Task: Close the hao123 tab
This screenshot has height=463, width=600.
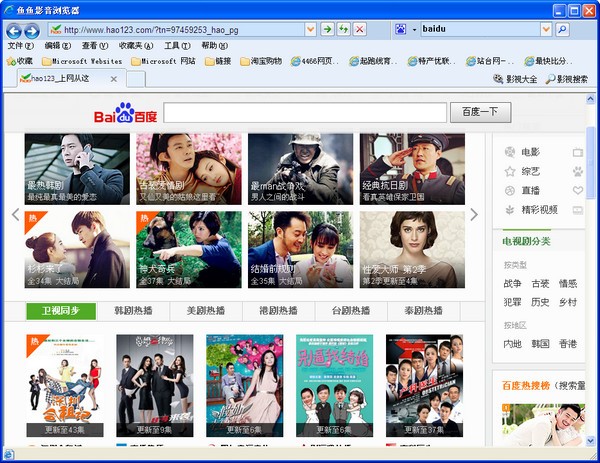Action: coord(113,79)
